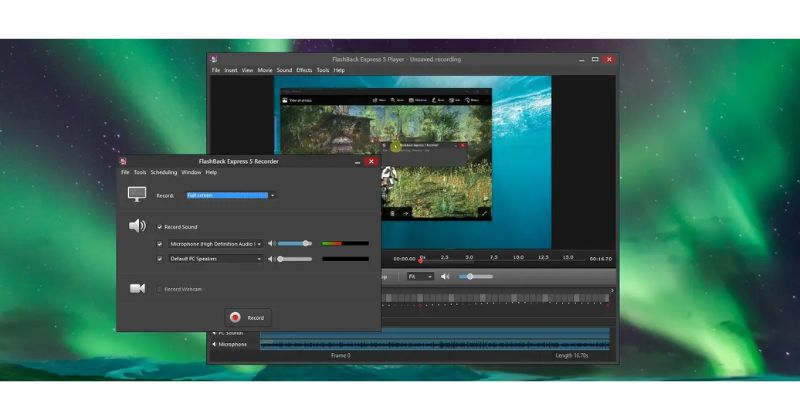Open the Default PC Speakers dropdown

click(x=215, y=259)
